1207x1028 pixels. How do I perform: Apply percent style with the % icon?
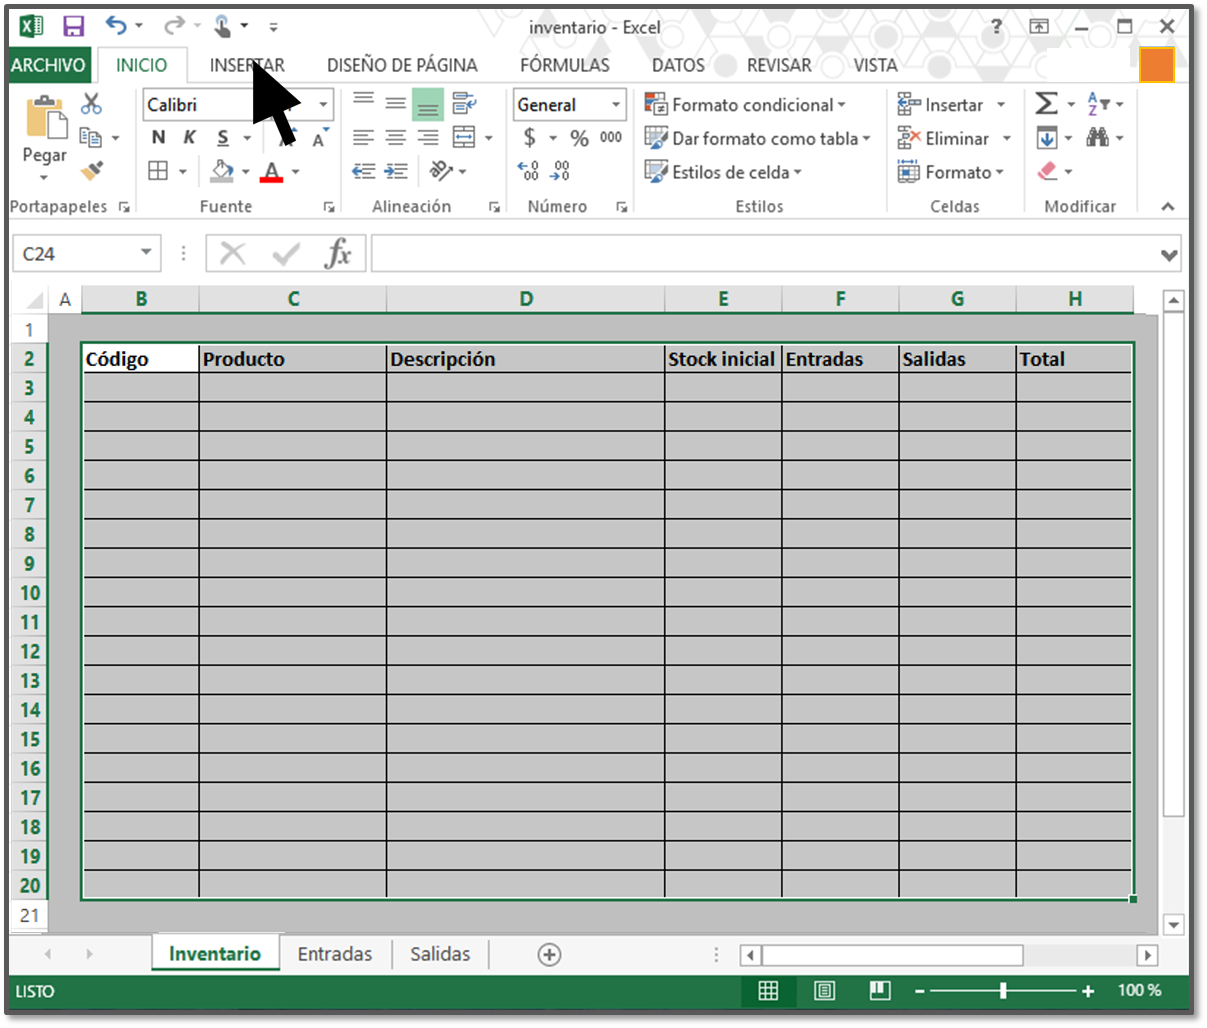(x=579, y=138)
